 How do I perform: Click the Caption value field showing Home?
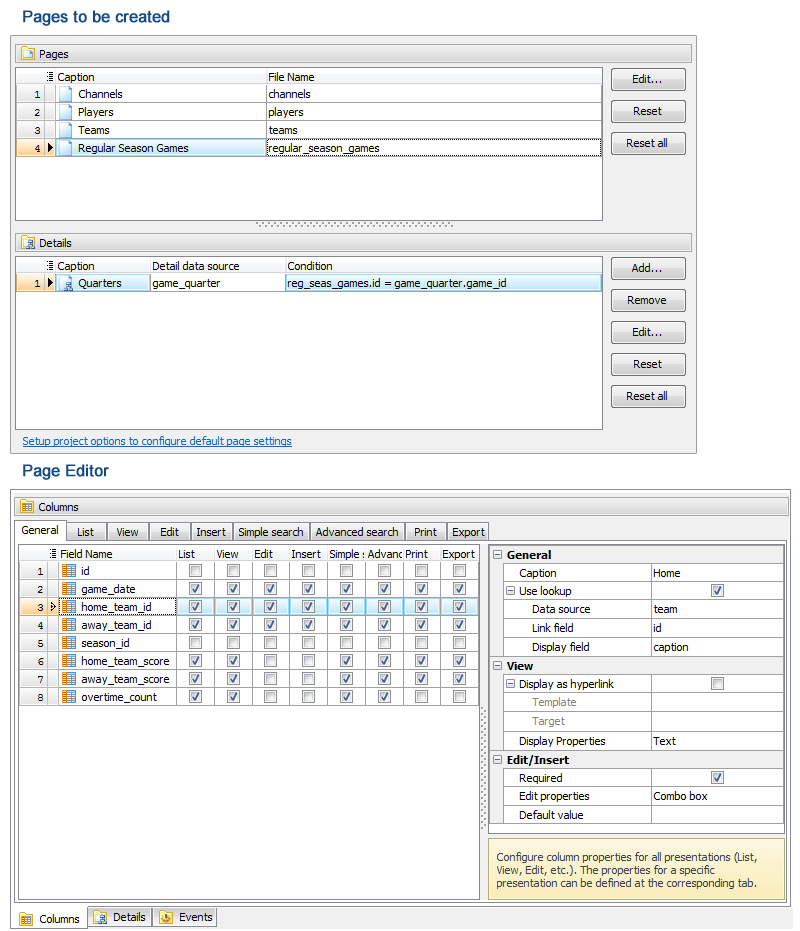tap(716, 573)
